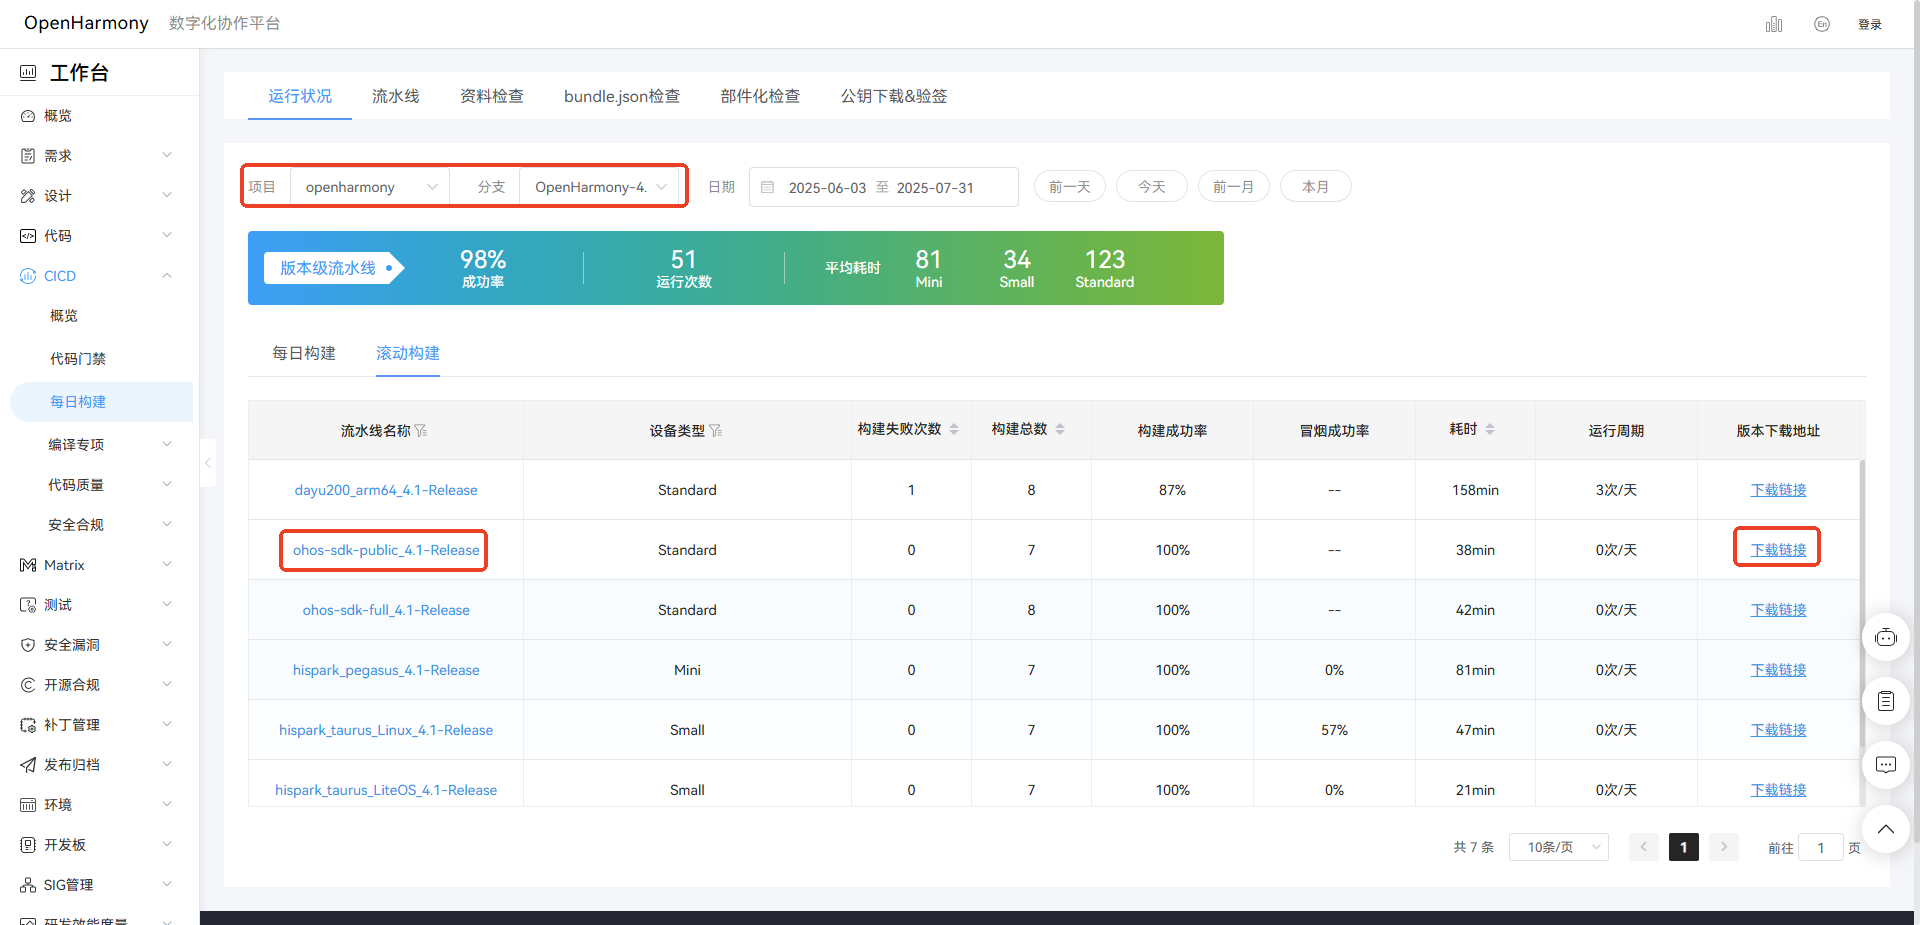Screen dimensions: 1920x925
Task: Open the 10条/页 page size dropdown
Action: 1559,847
